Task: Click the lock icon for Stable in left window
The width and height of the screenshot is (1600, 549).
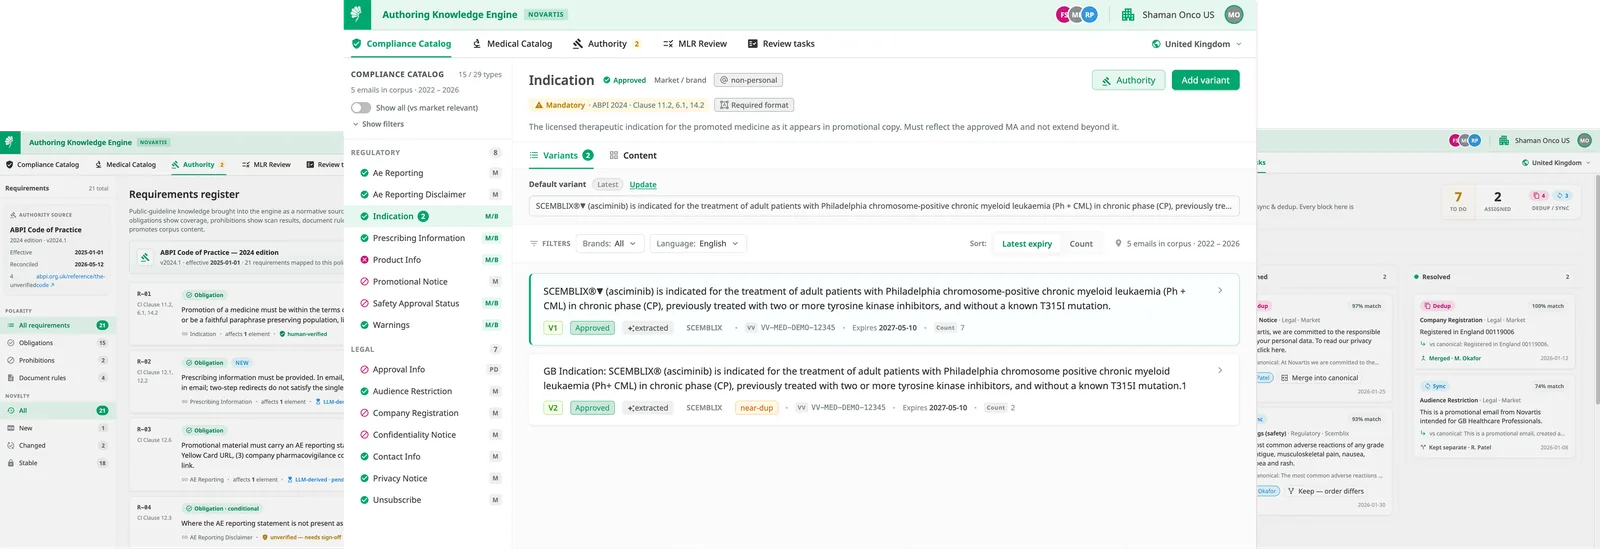Action: [x=10, y=463]
